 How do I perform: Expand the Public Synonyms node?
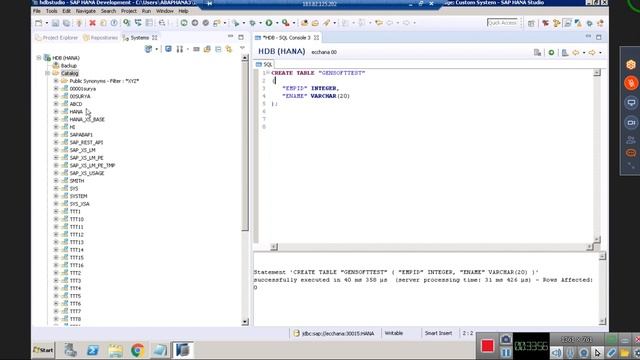click(56, 81)
